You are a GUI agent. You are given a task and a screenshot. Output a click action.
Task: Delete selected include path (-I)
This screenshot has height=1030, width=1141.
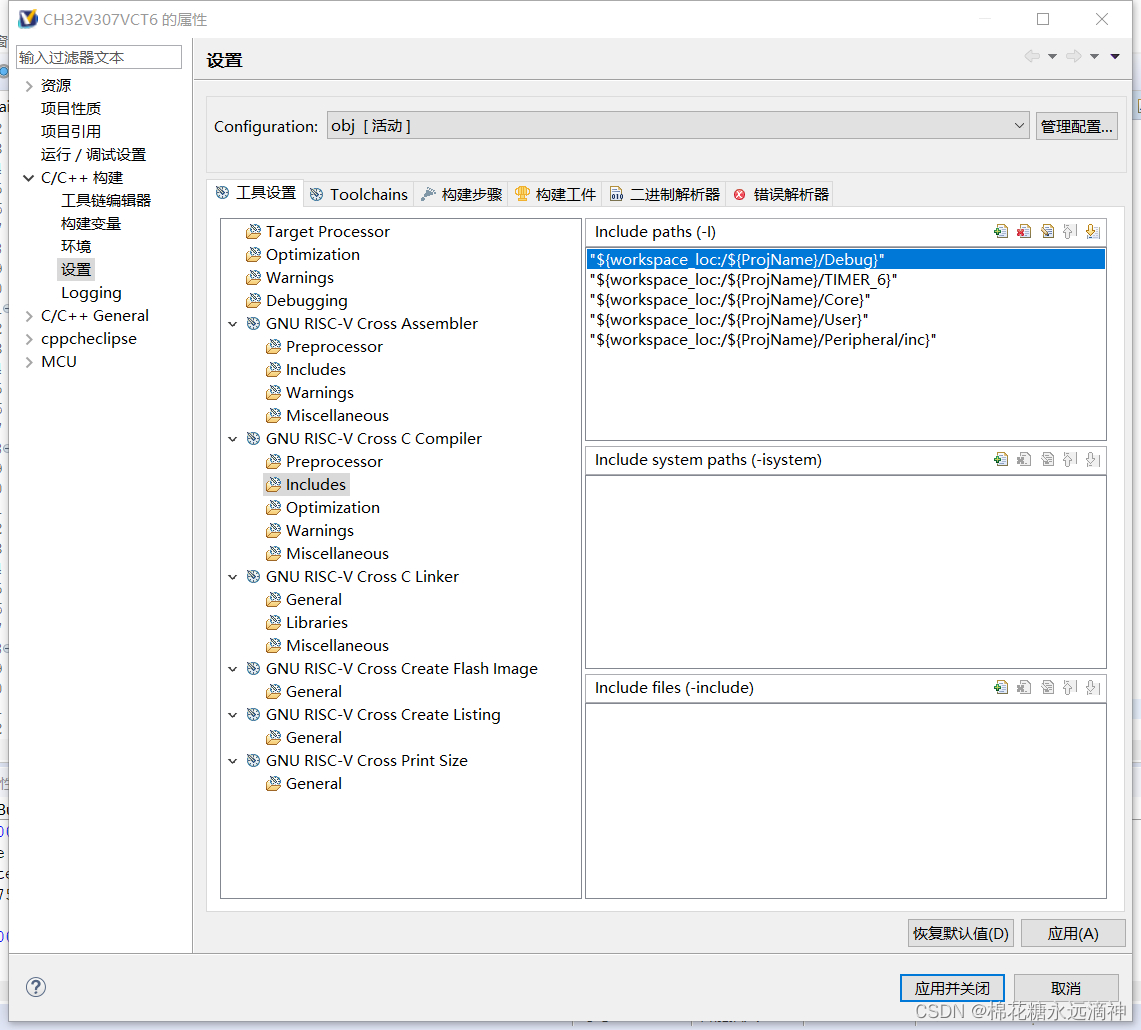[x=1024, y=231]
